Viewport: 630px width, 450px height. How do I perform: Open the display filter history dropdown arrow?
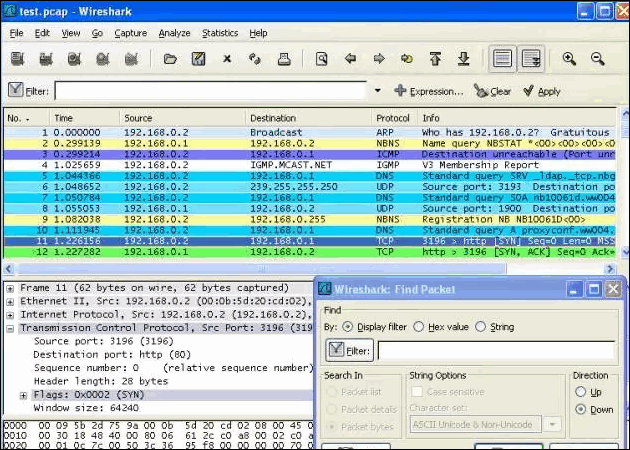(x=377, y=91)
